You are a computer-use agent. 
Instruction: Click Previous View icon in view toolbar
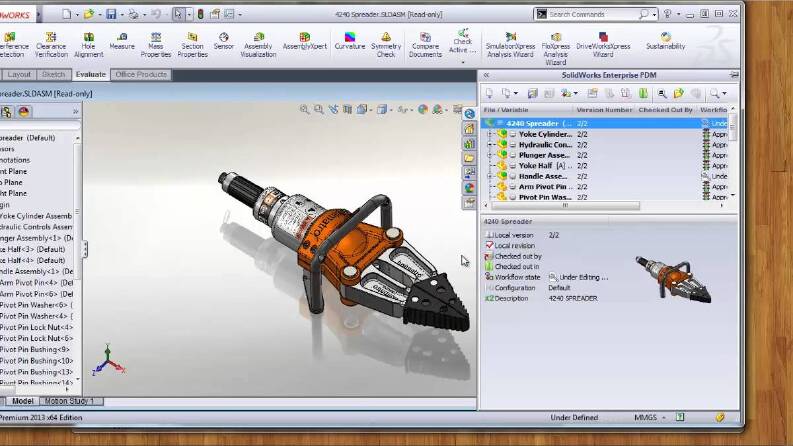point(333,109)
